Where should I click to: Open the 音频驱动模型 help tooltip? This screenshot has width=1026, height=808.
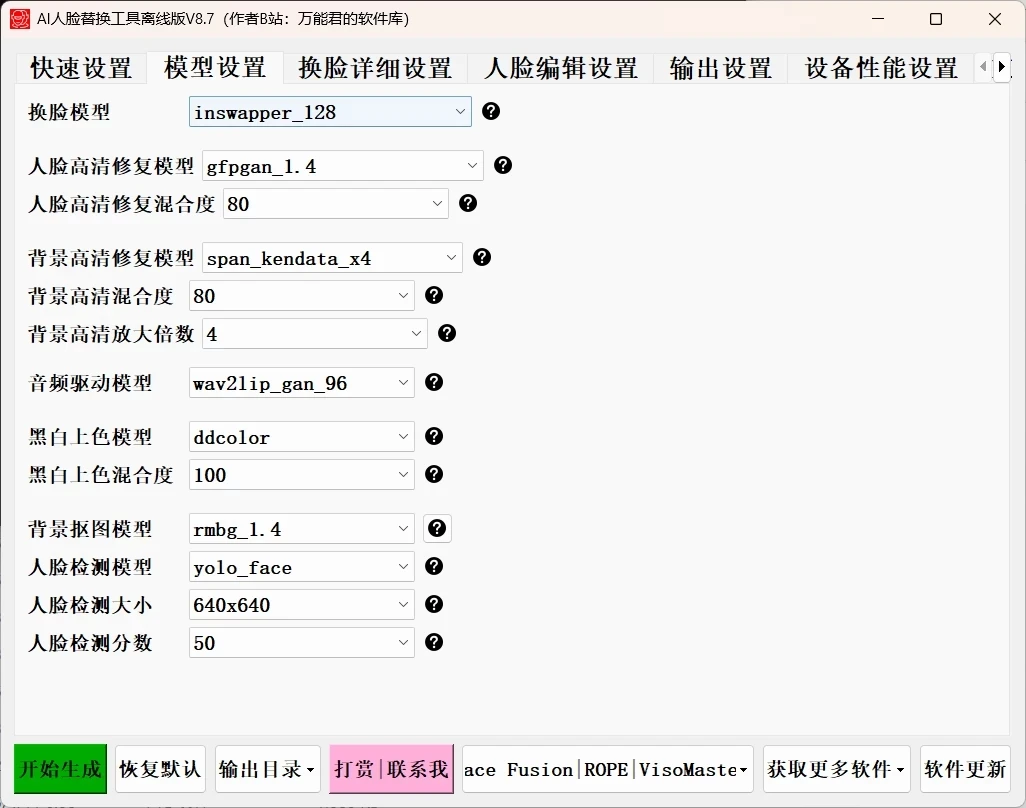coord(434,382)
